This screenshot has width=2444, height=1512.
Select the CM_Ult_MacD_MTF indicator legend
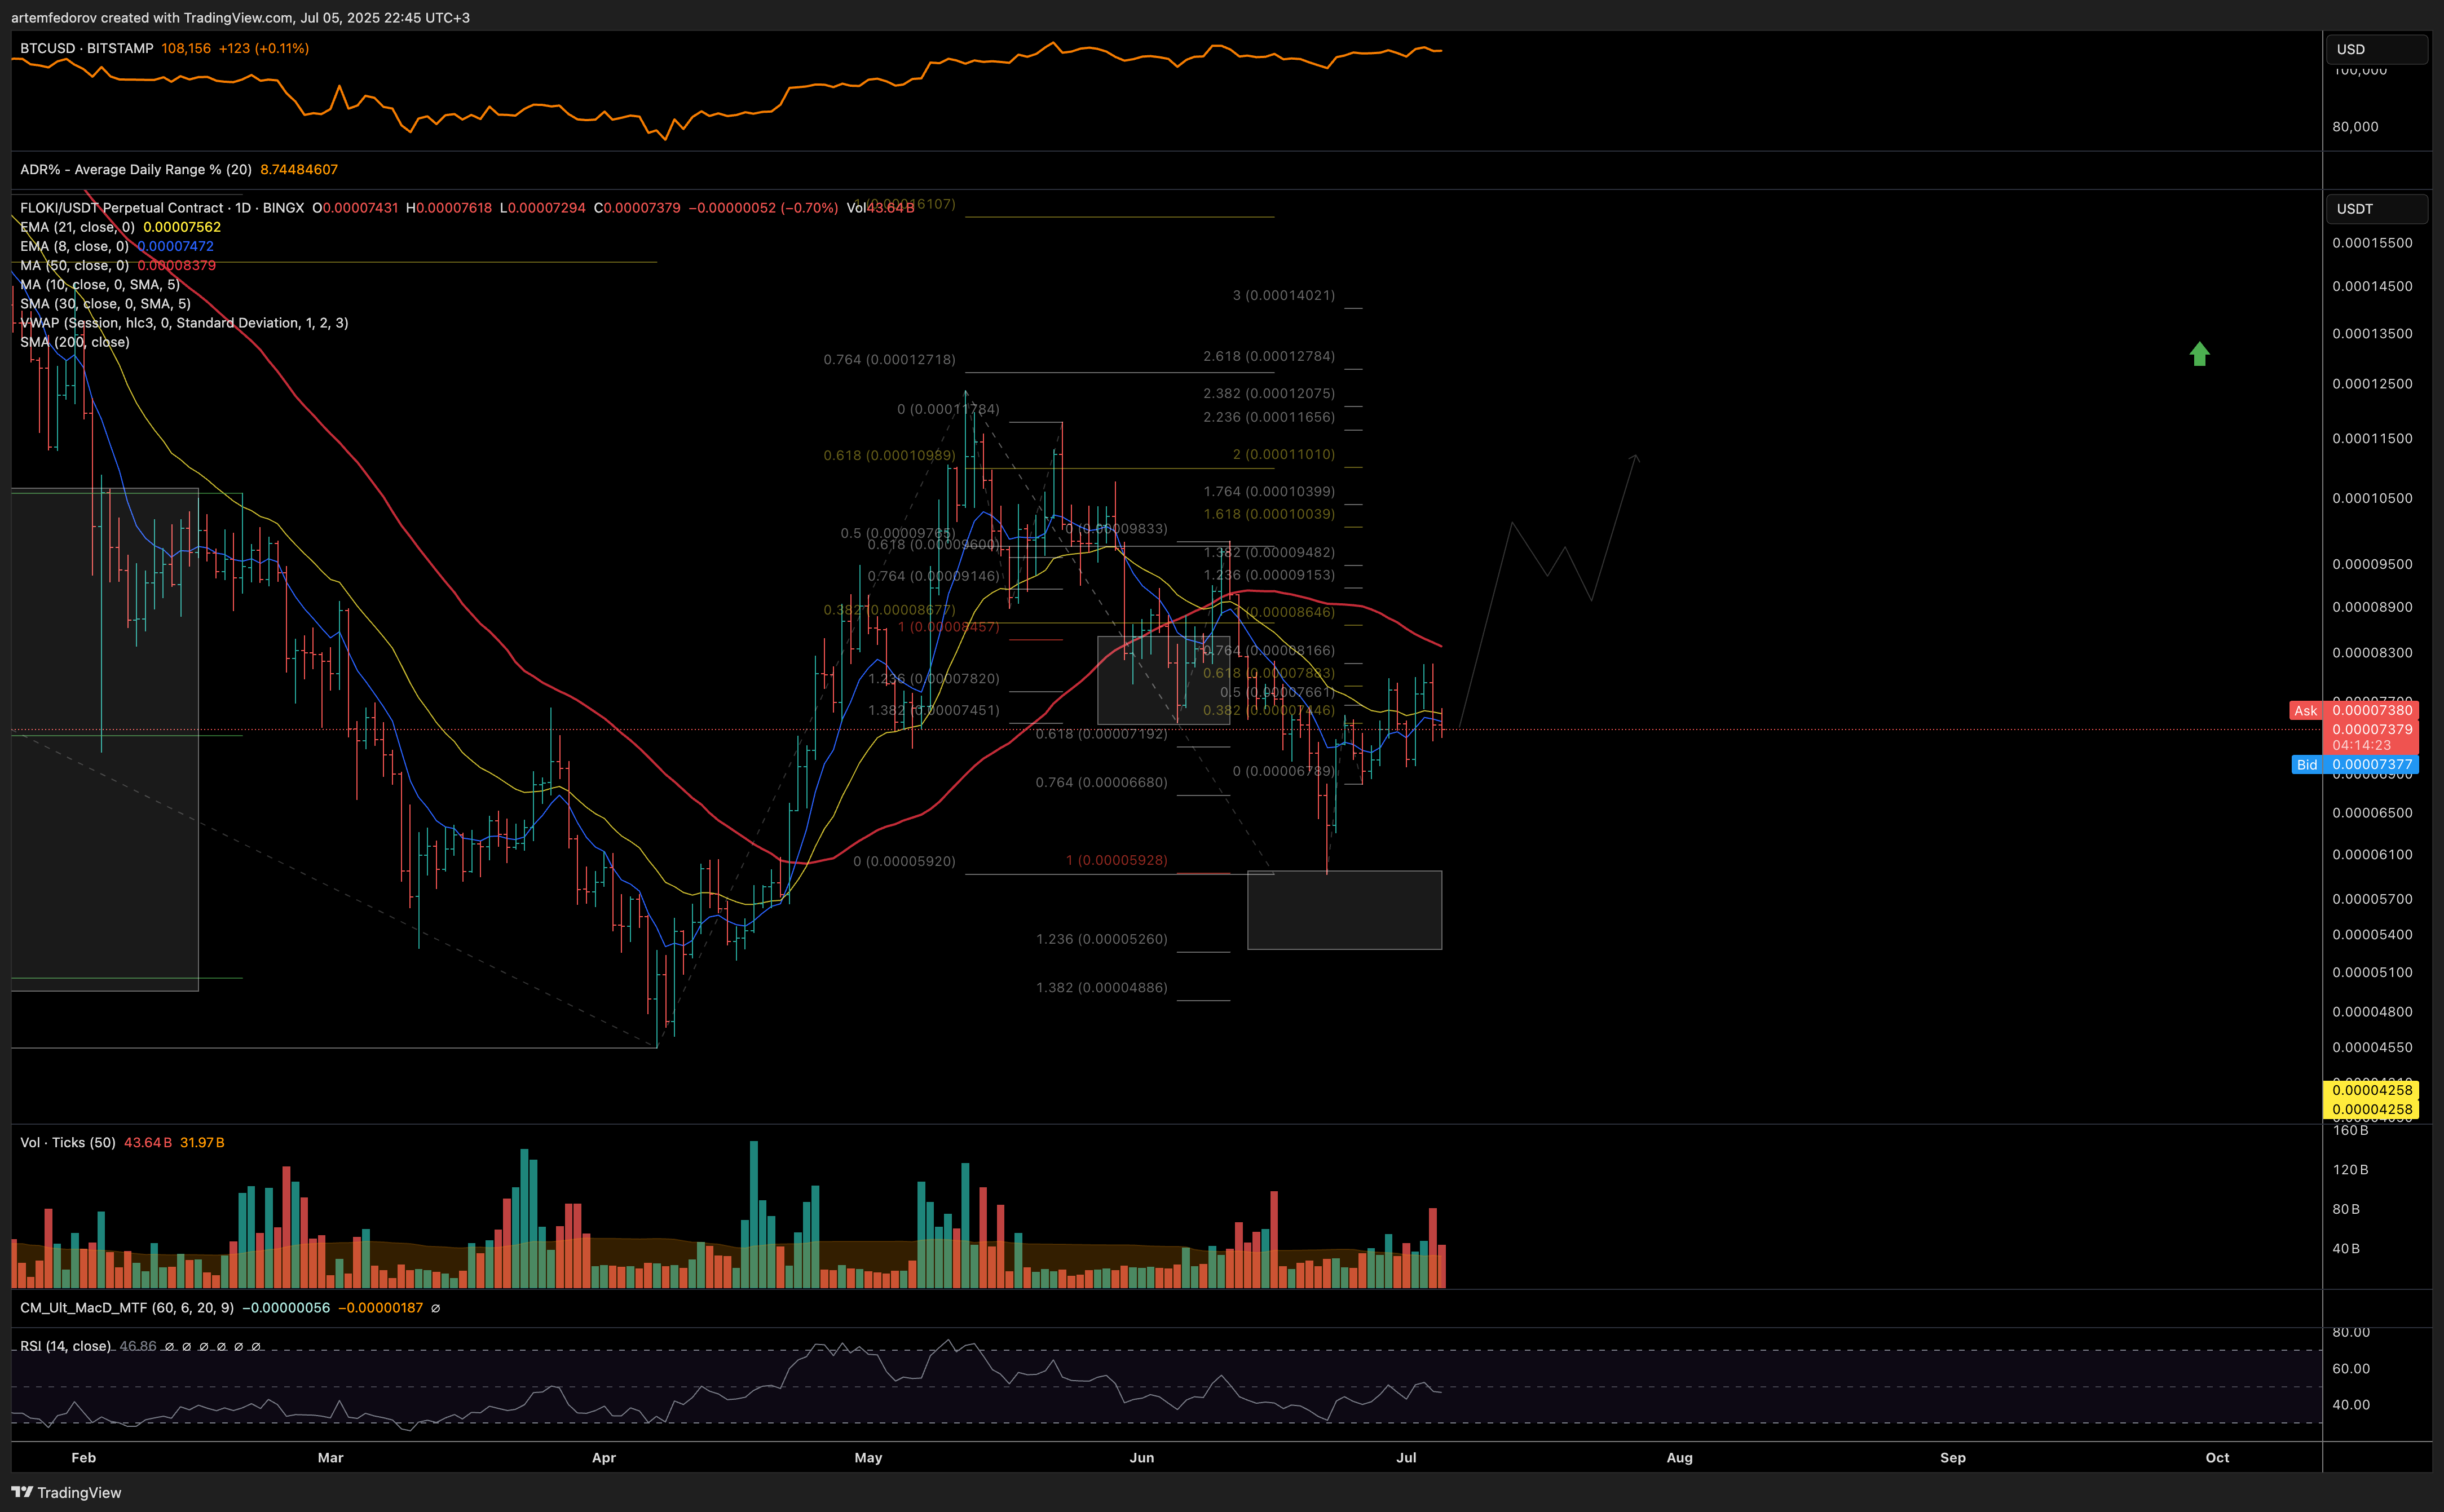tap(127, 1308)
